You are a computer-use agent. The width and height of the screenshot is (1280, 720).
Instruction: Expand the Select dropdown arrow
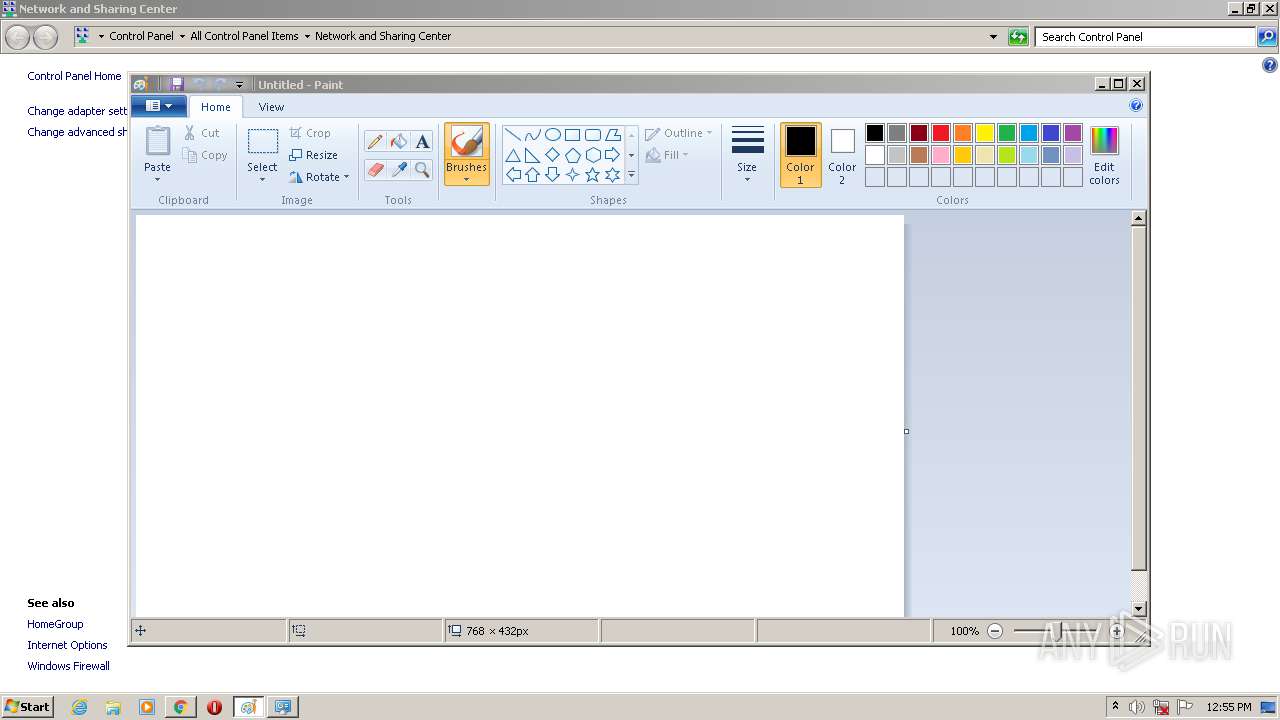(262, 180)
